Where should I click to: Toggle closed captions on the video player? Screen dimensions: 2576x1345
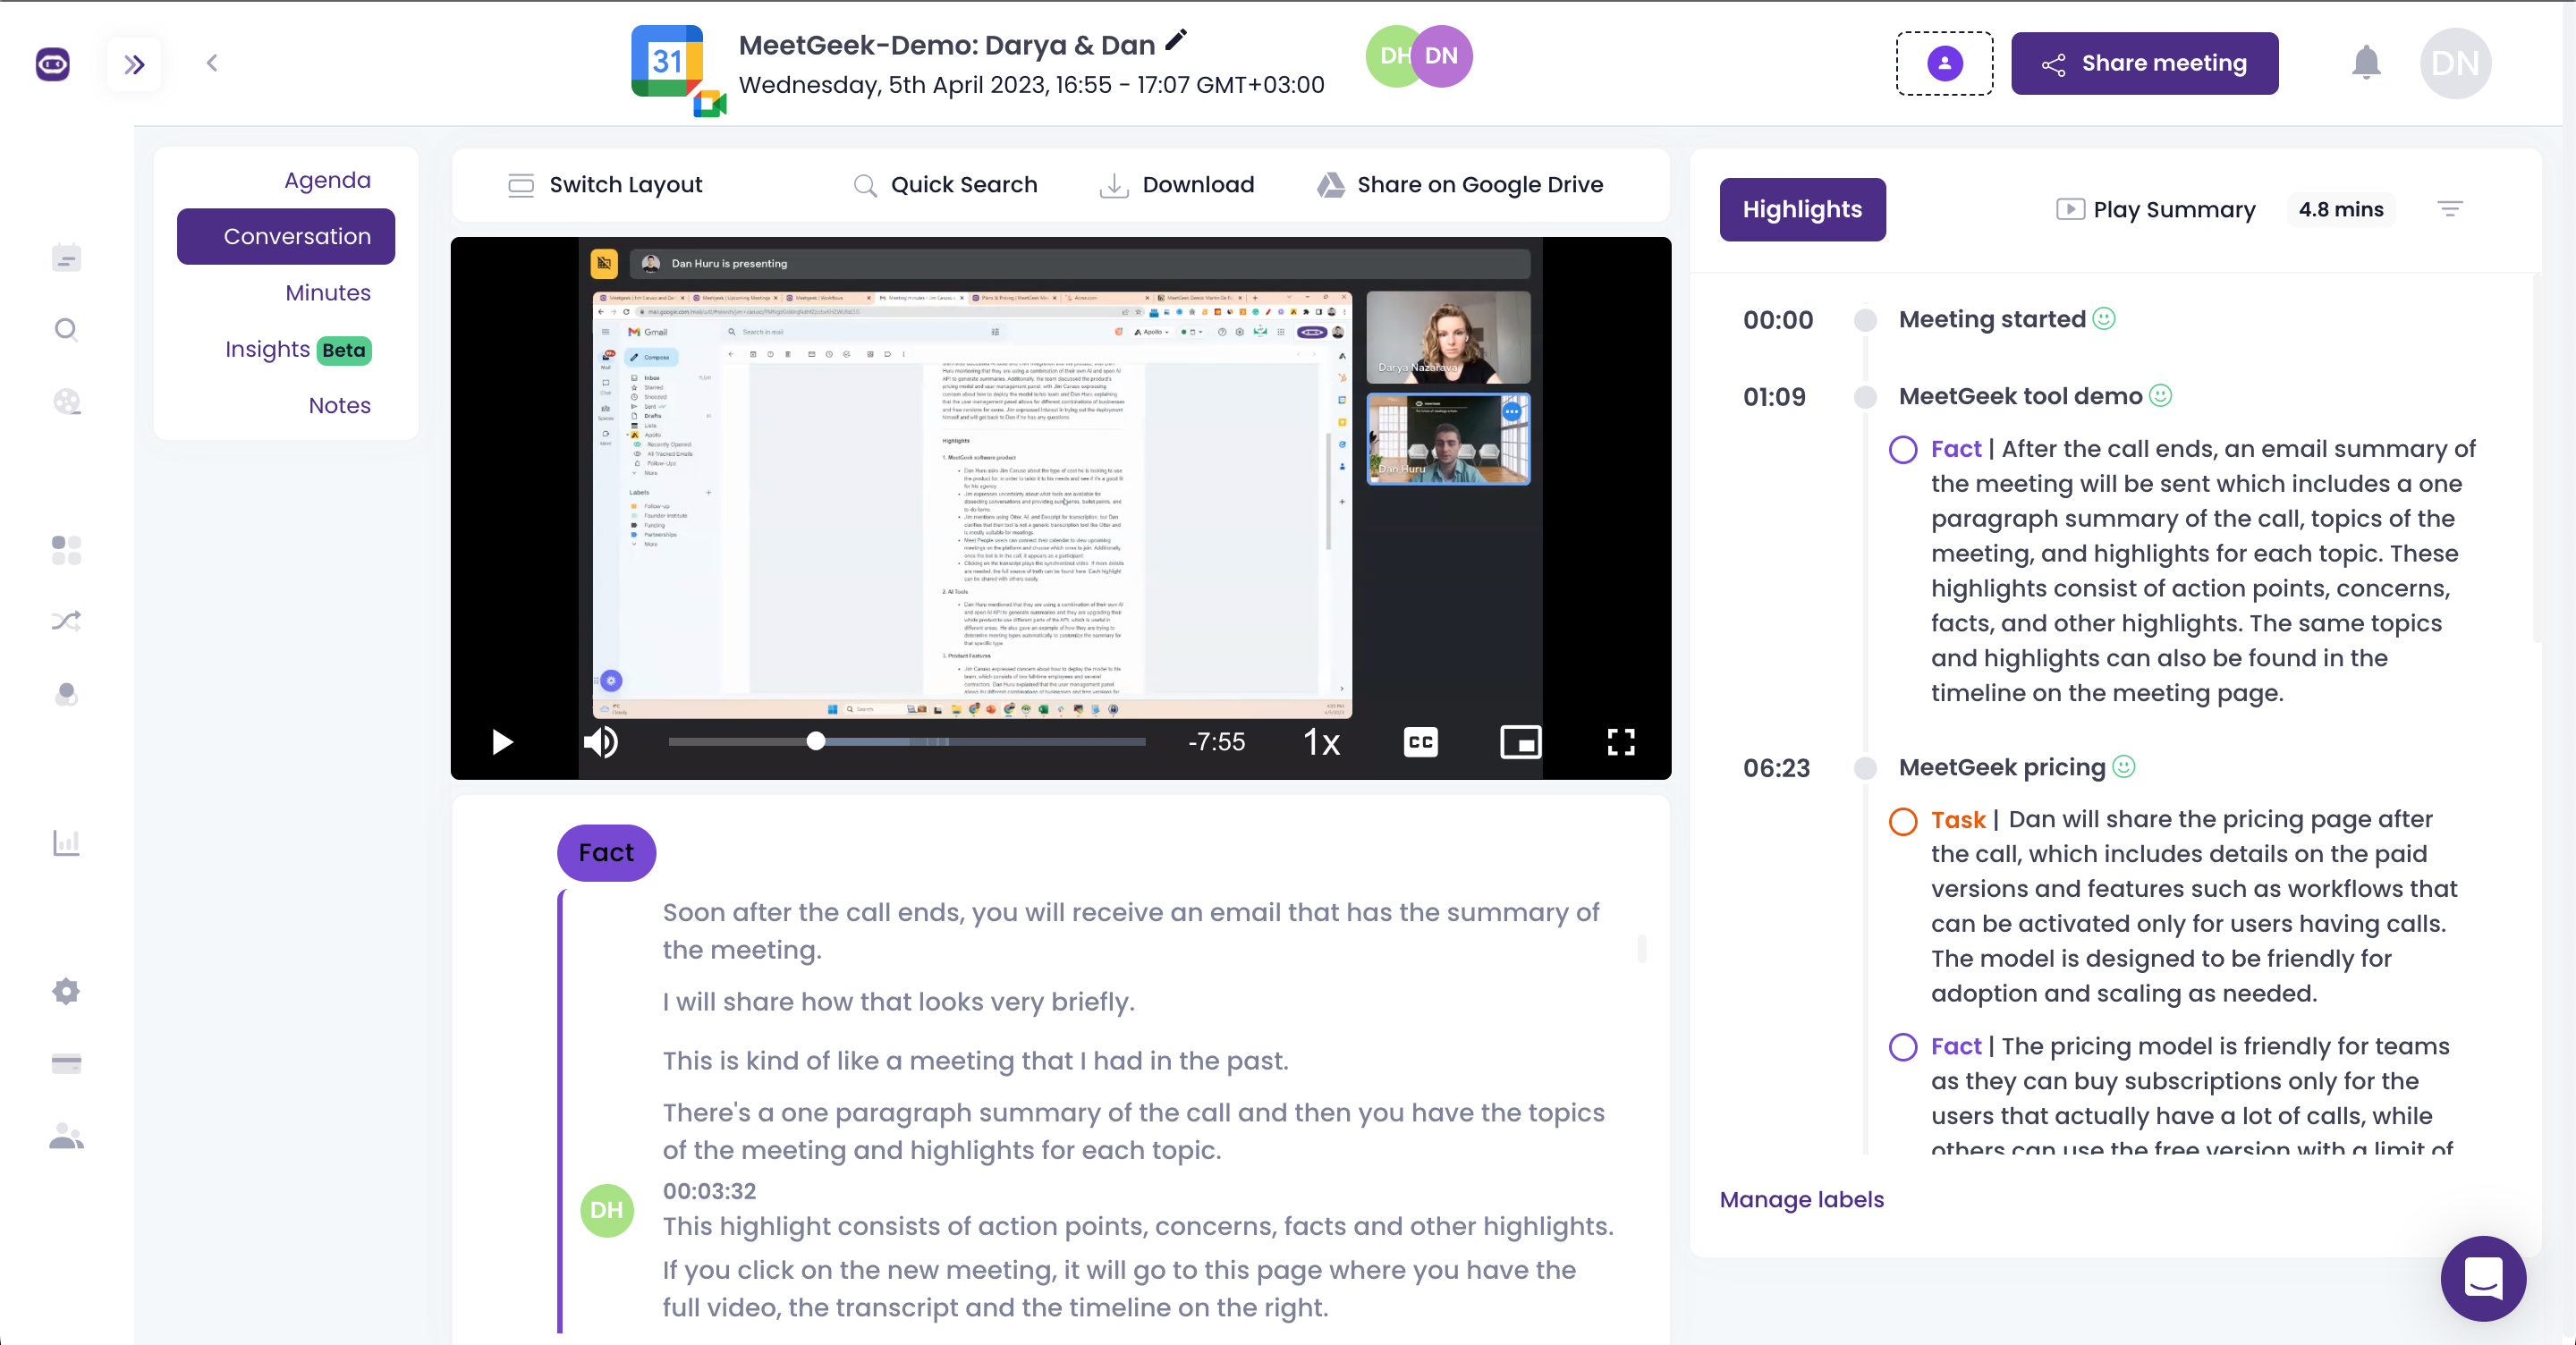[1420, 742]
